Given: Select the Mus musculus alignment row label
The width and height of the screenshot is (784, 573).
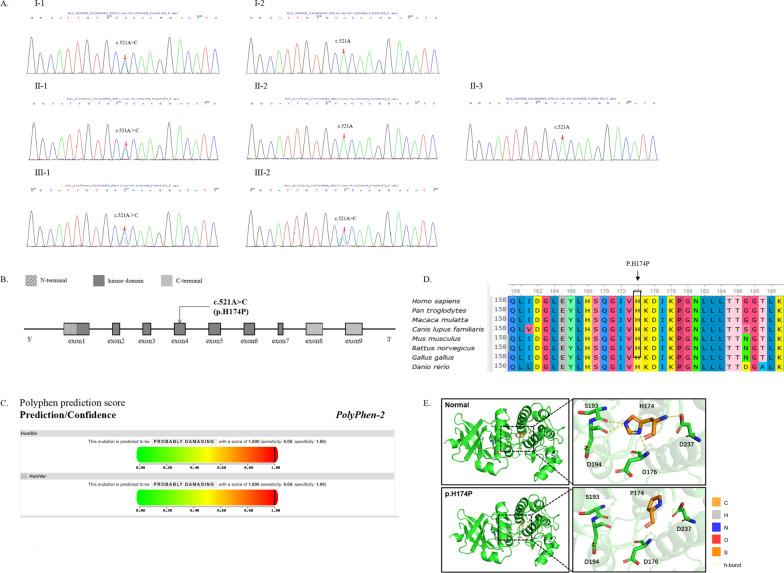Looking at the screenshot, I should point(436,338).
